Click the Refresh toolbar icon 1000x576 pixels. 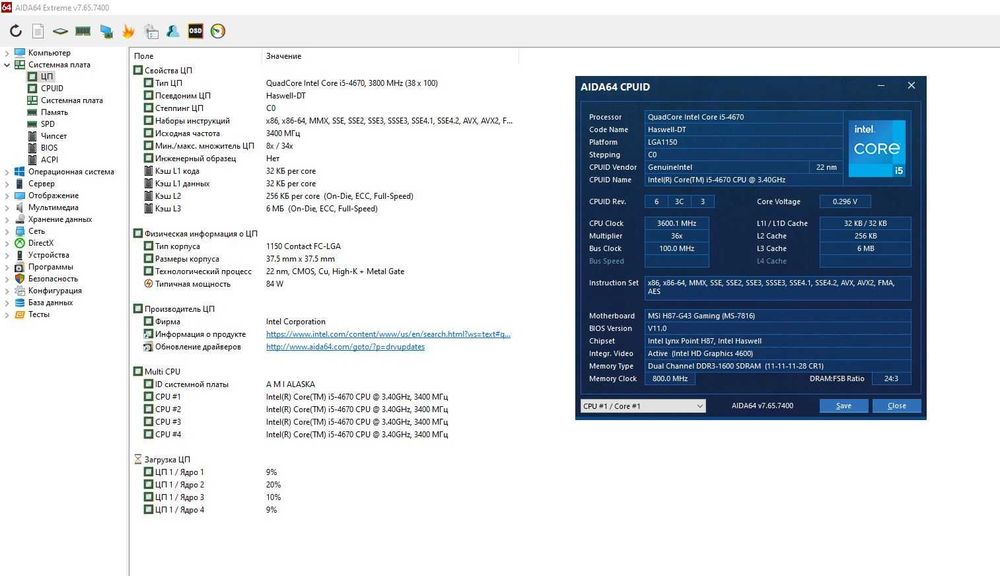(16, 31)
